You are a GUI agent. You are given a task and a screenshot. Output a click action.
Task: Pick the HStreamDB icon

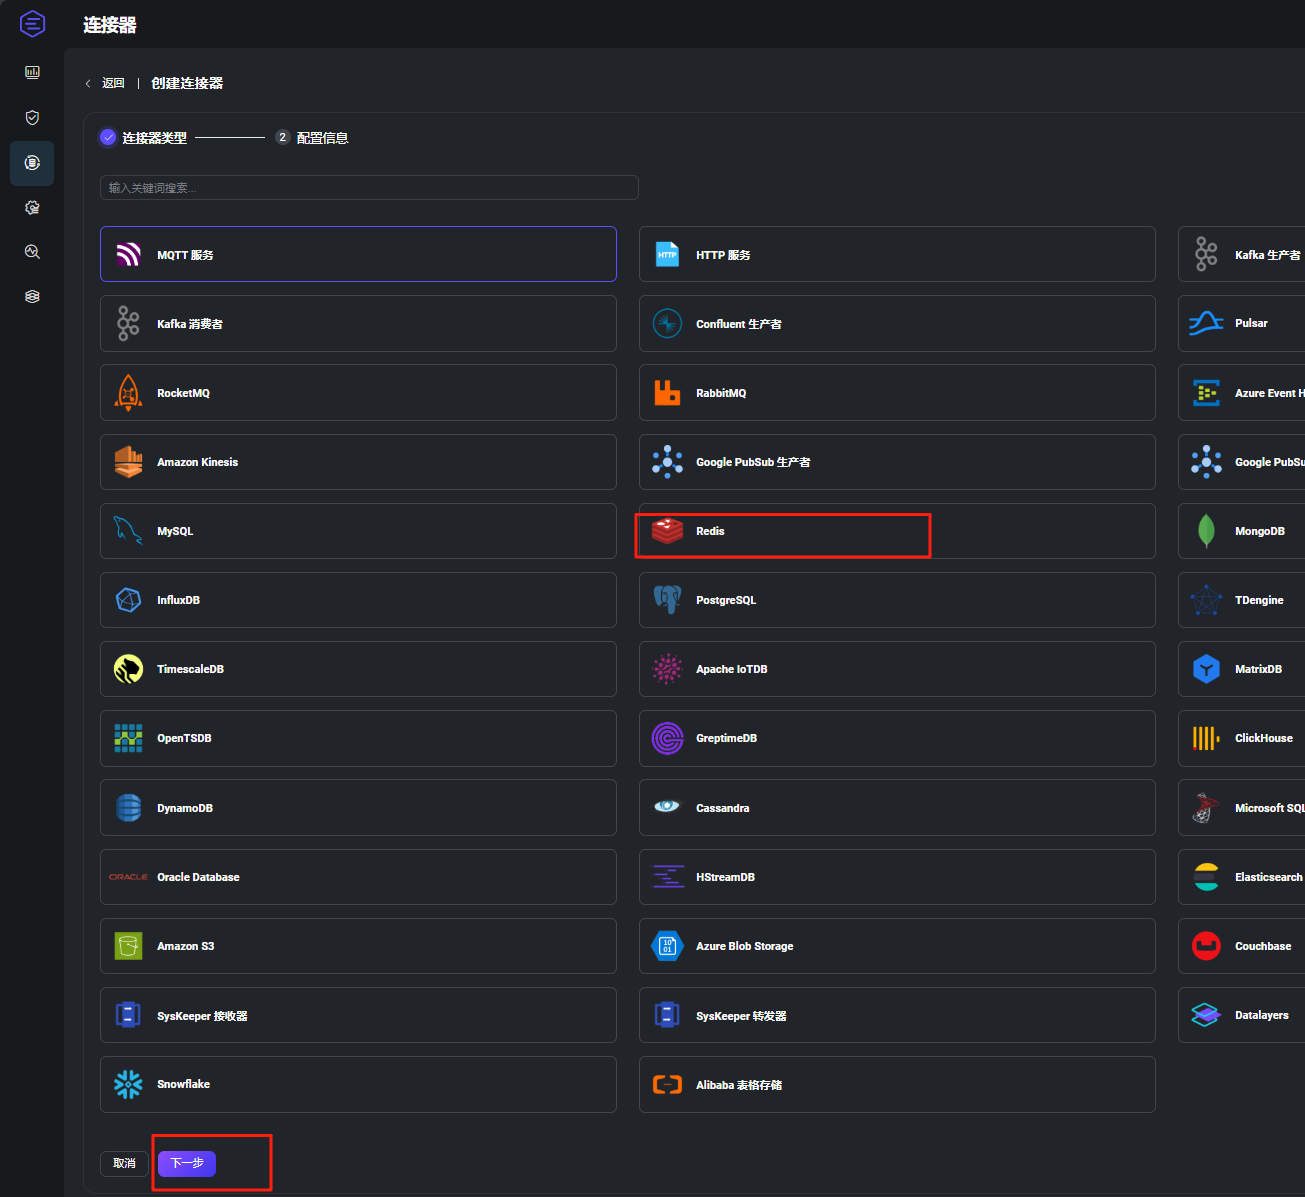tap(667, 876)
